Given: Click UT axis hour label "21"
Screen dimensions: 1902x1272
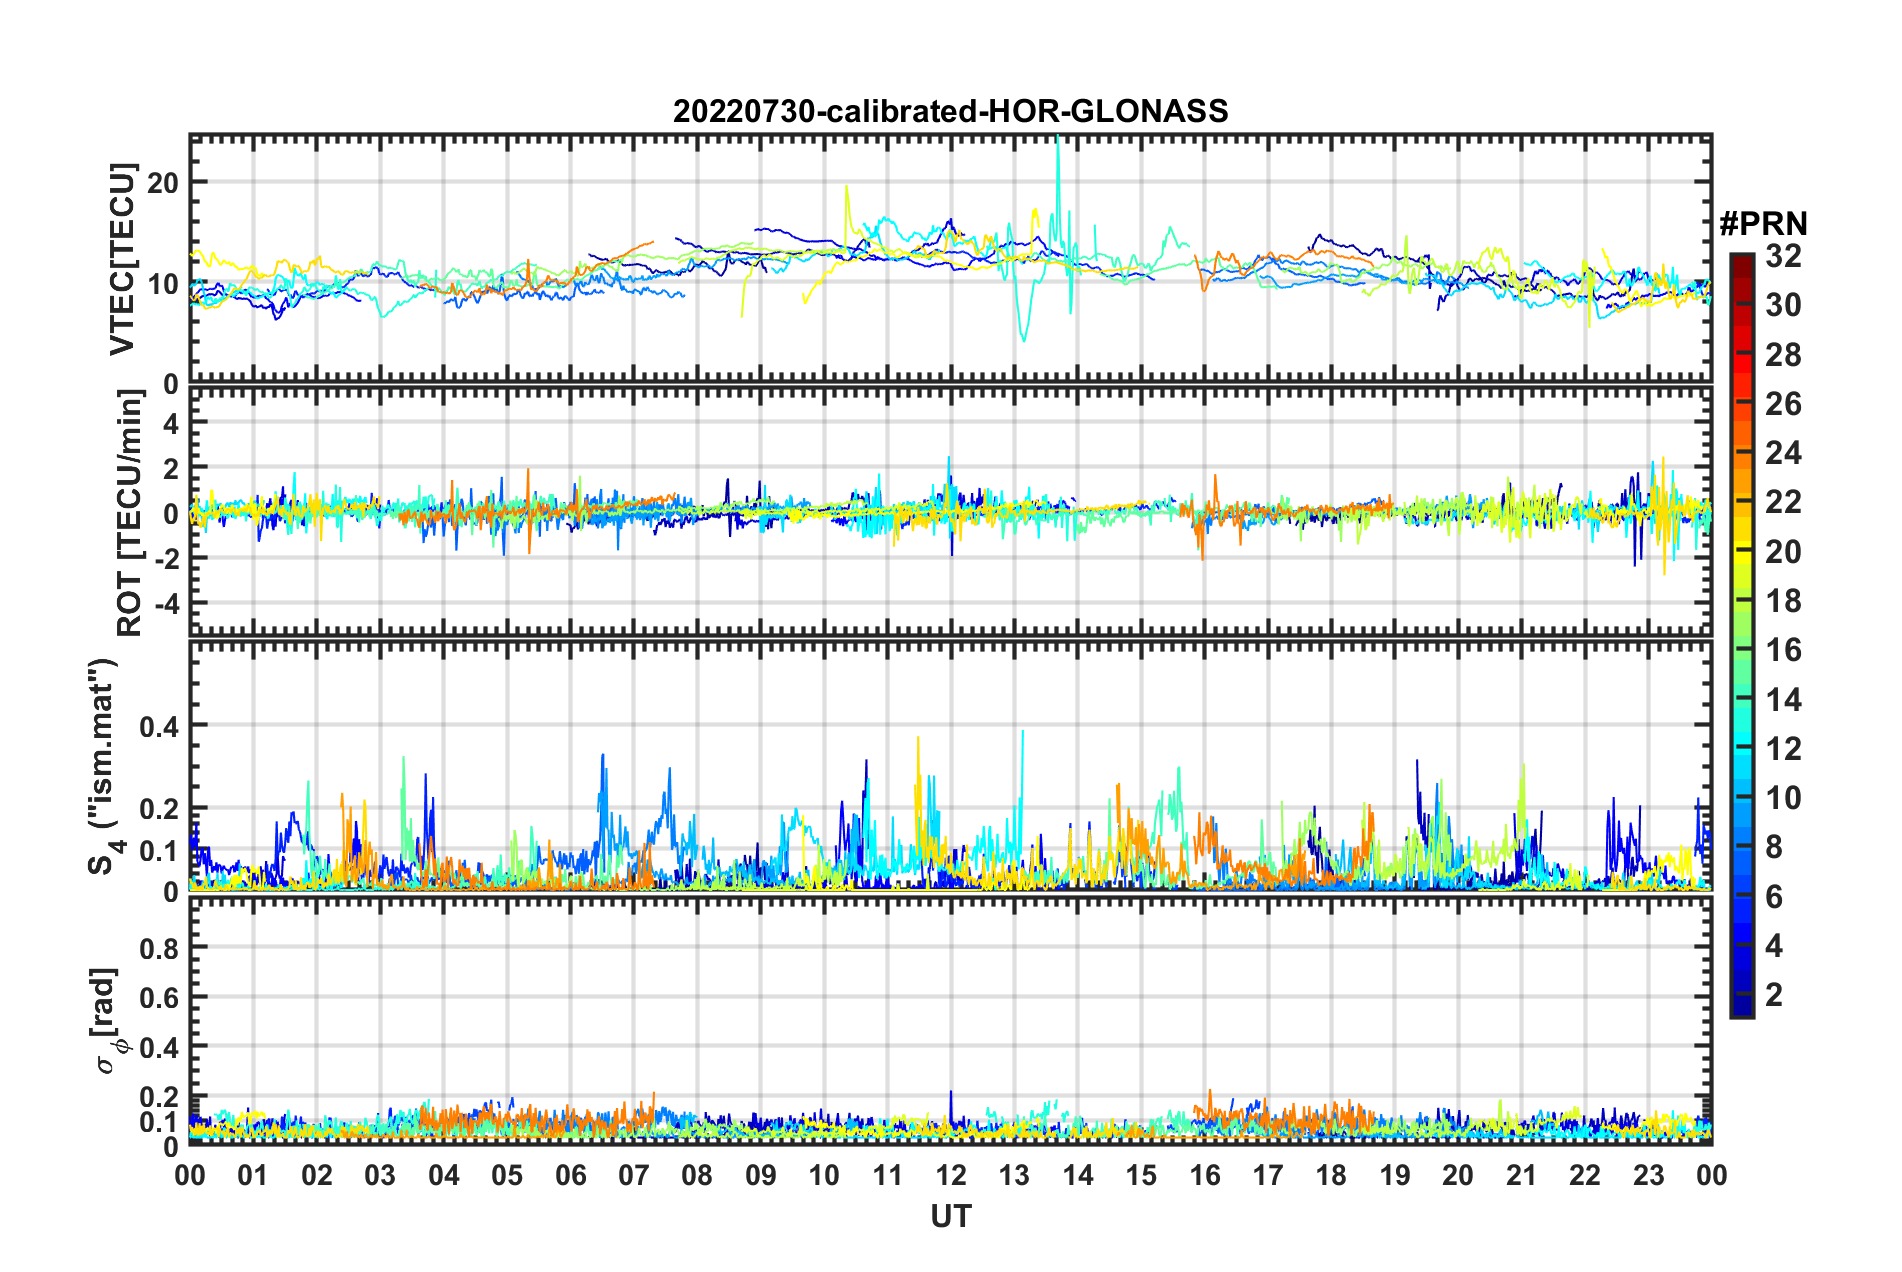Looking at the screenshot, I should click(x=1522, y=1175).
